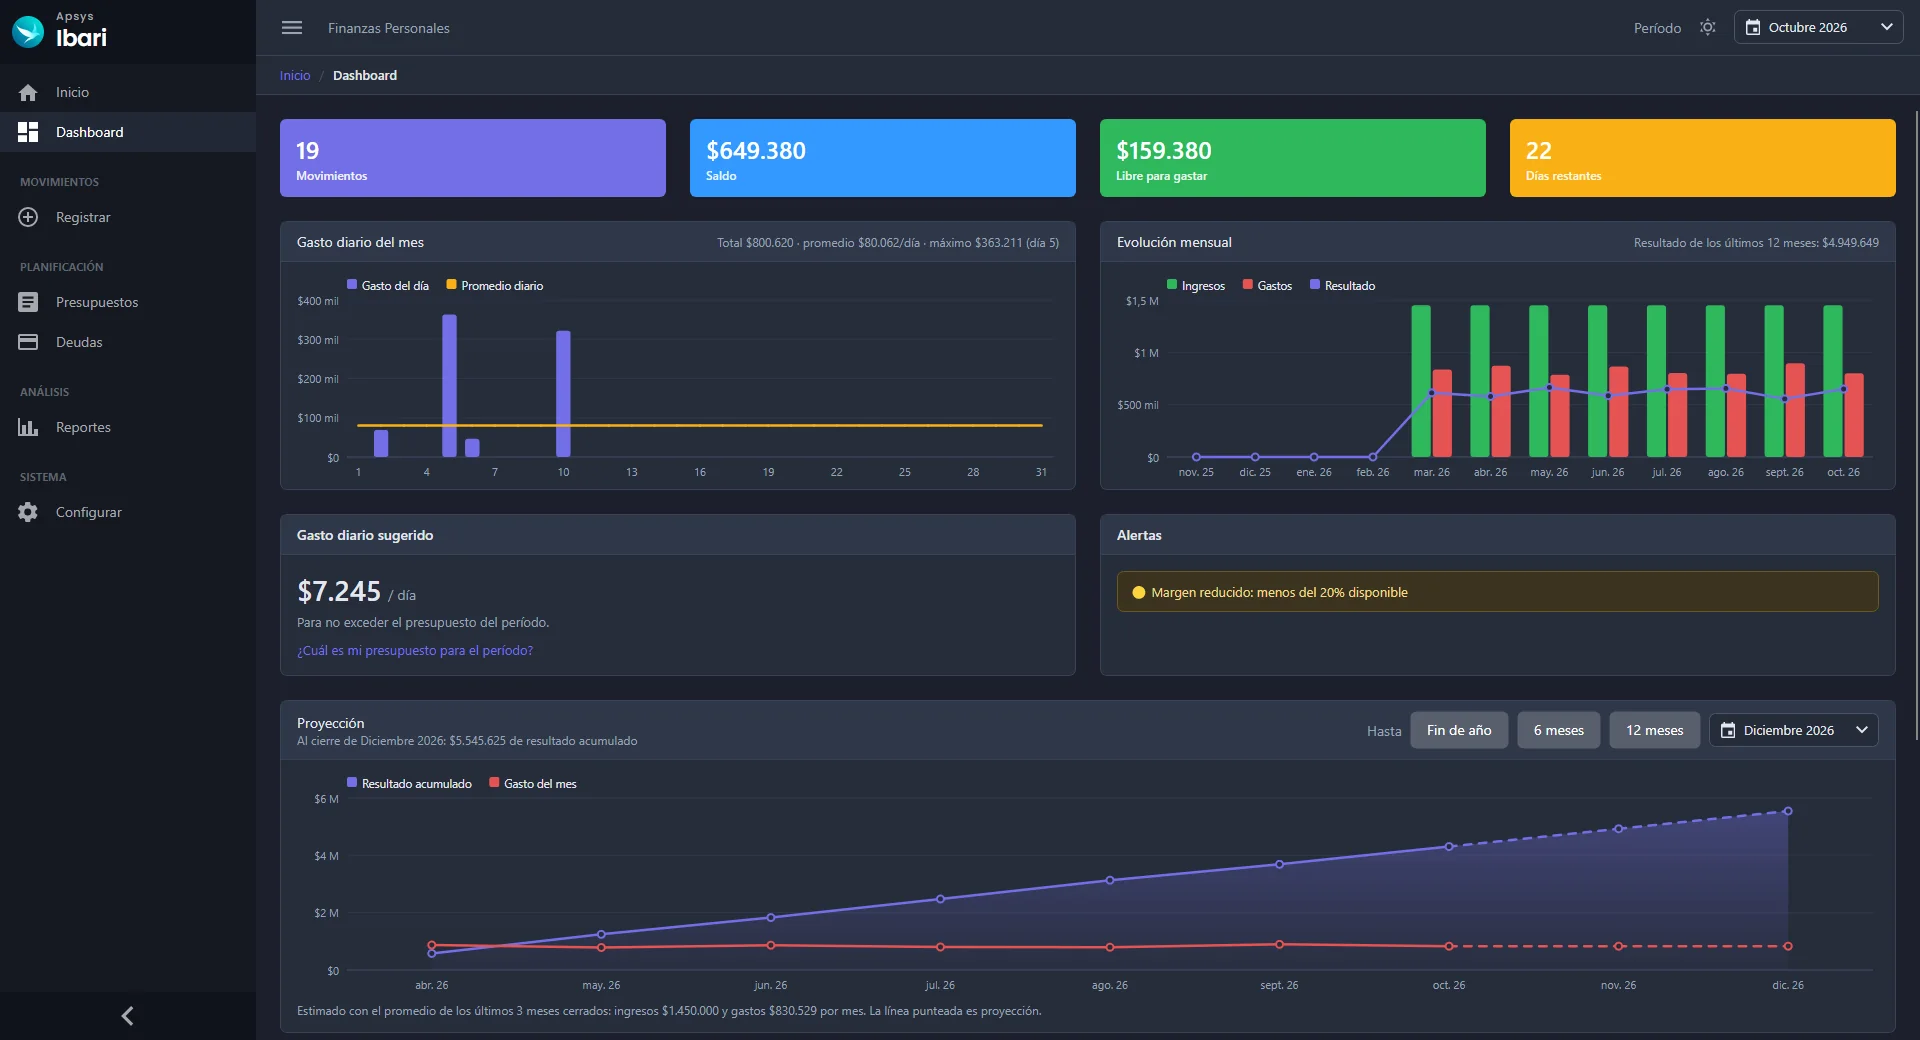Open the hamburger menu icon
Screen dimensions: 1920x1040
pos(292,28)
